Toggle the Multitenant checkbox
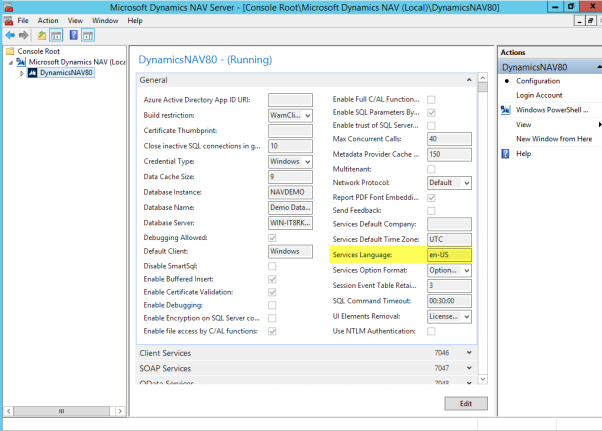The width and height of the screenshot is (602, 431). point(432,169)
